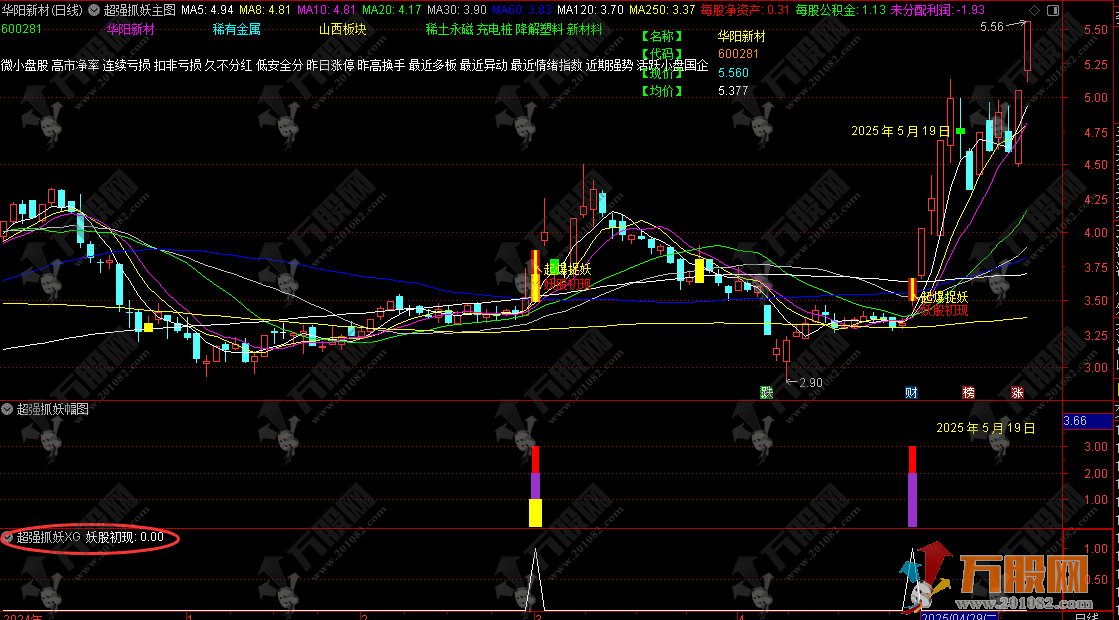Click the 高市净率 tag
This screenshot has width=1119, height=620.
[x=76, y=66]
